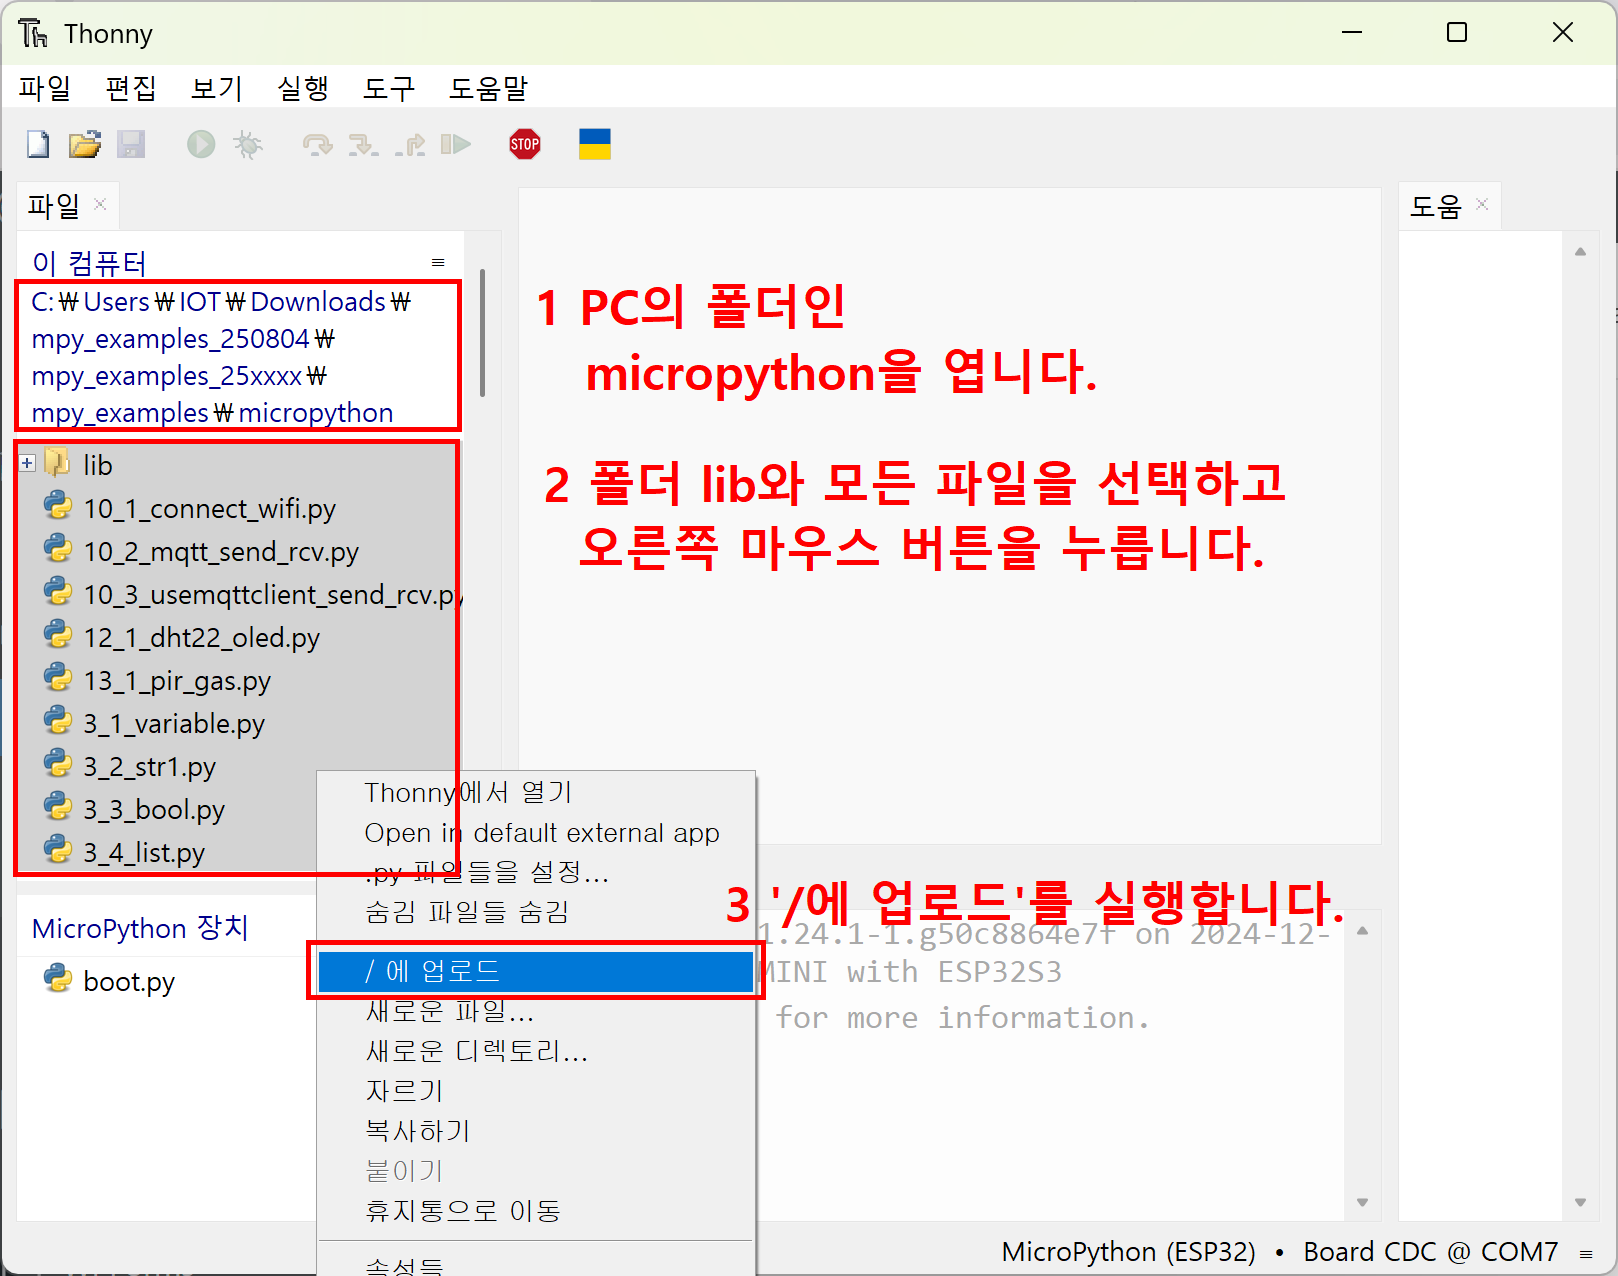Open a file with the Open folder icon
The width and height of the screenshot is (1618, 1276).
pyautogui.click(x=85, y=145)
